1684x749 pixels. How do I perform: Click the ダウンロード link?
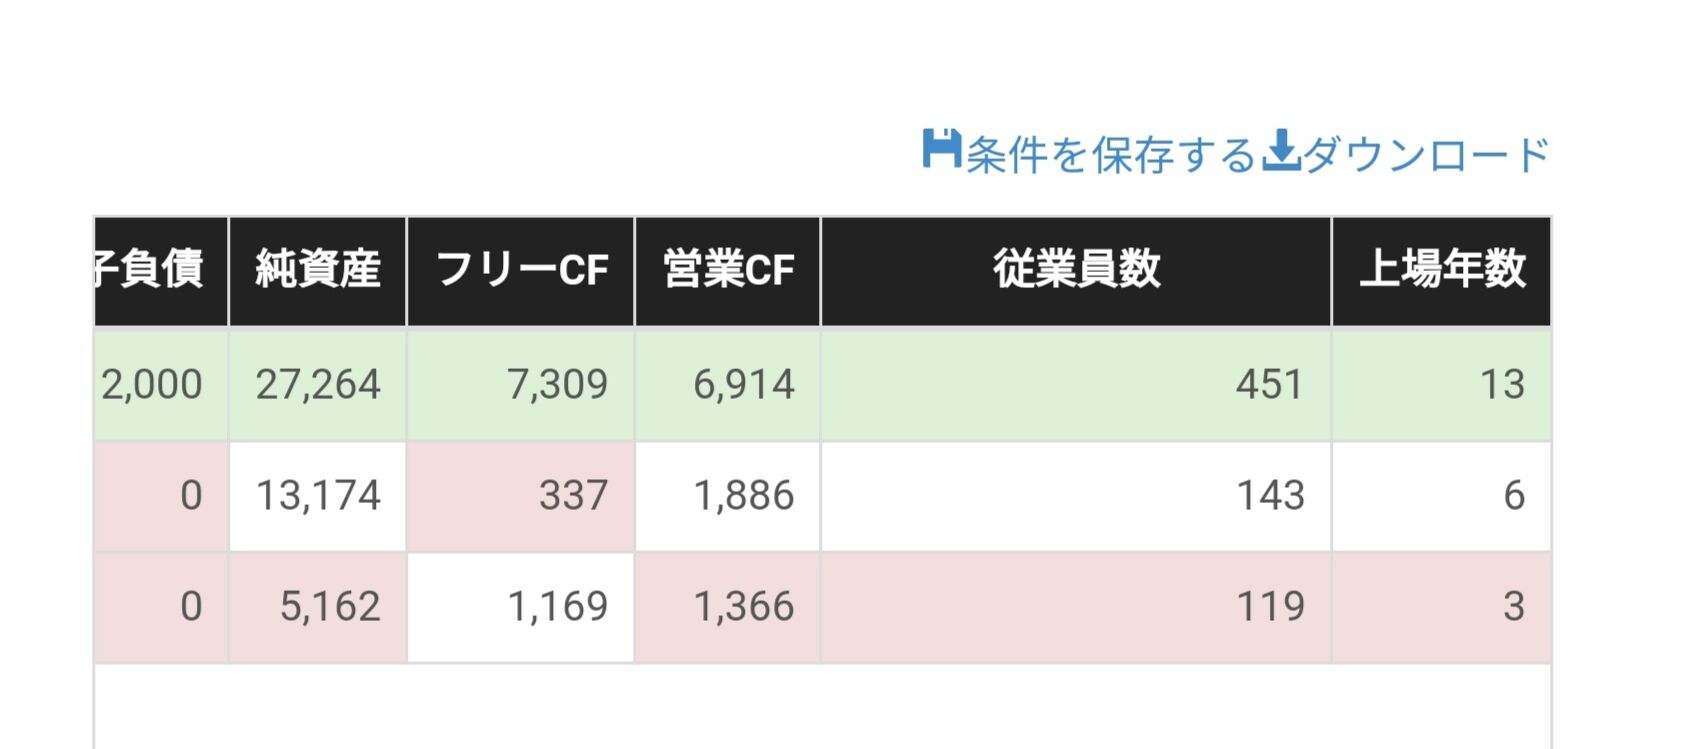pos(1426,154)
